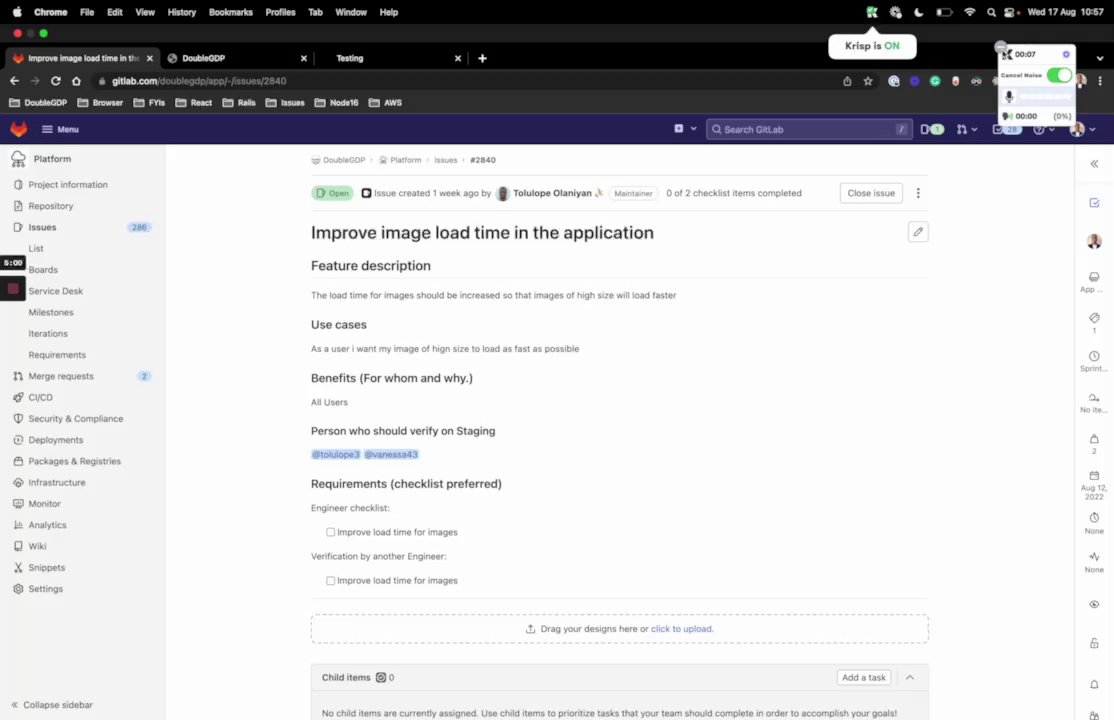Click the edit title pencil icon
Screen dimensions: 1114x720
(x=918, y=232)
